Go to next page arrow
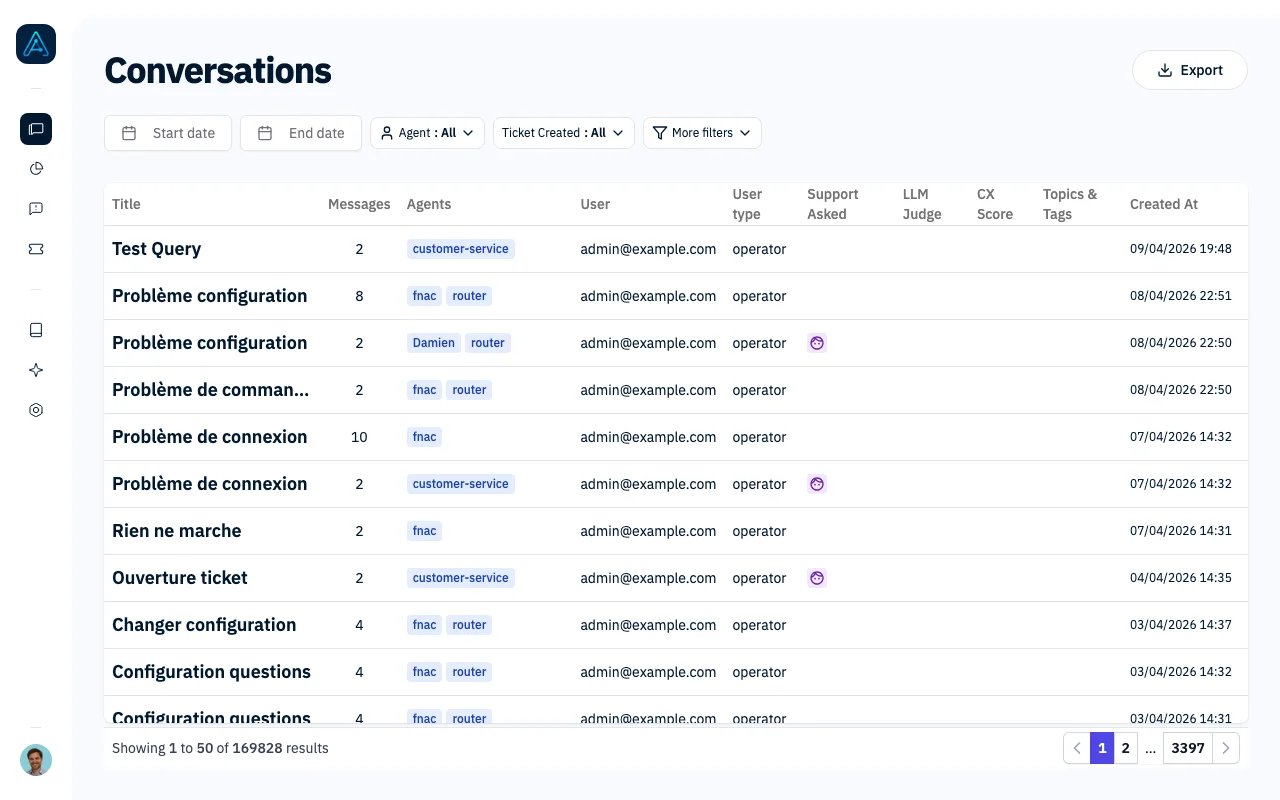Viewport: 1280px width, 800px height. (1226, 748)
